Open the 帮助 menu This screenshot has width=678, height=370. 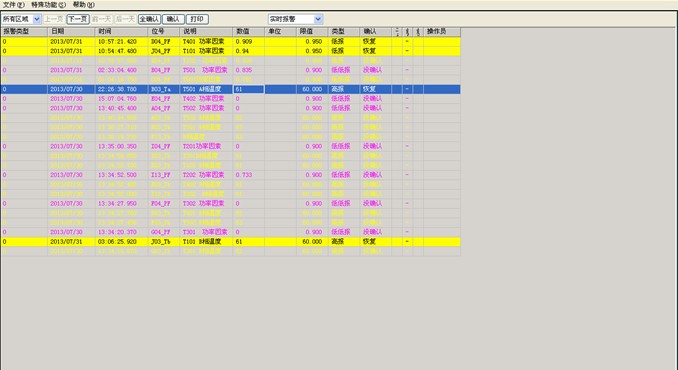[x=83, y=5]
